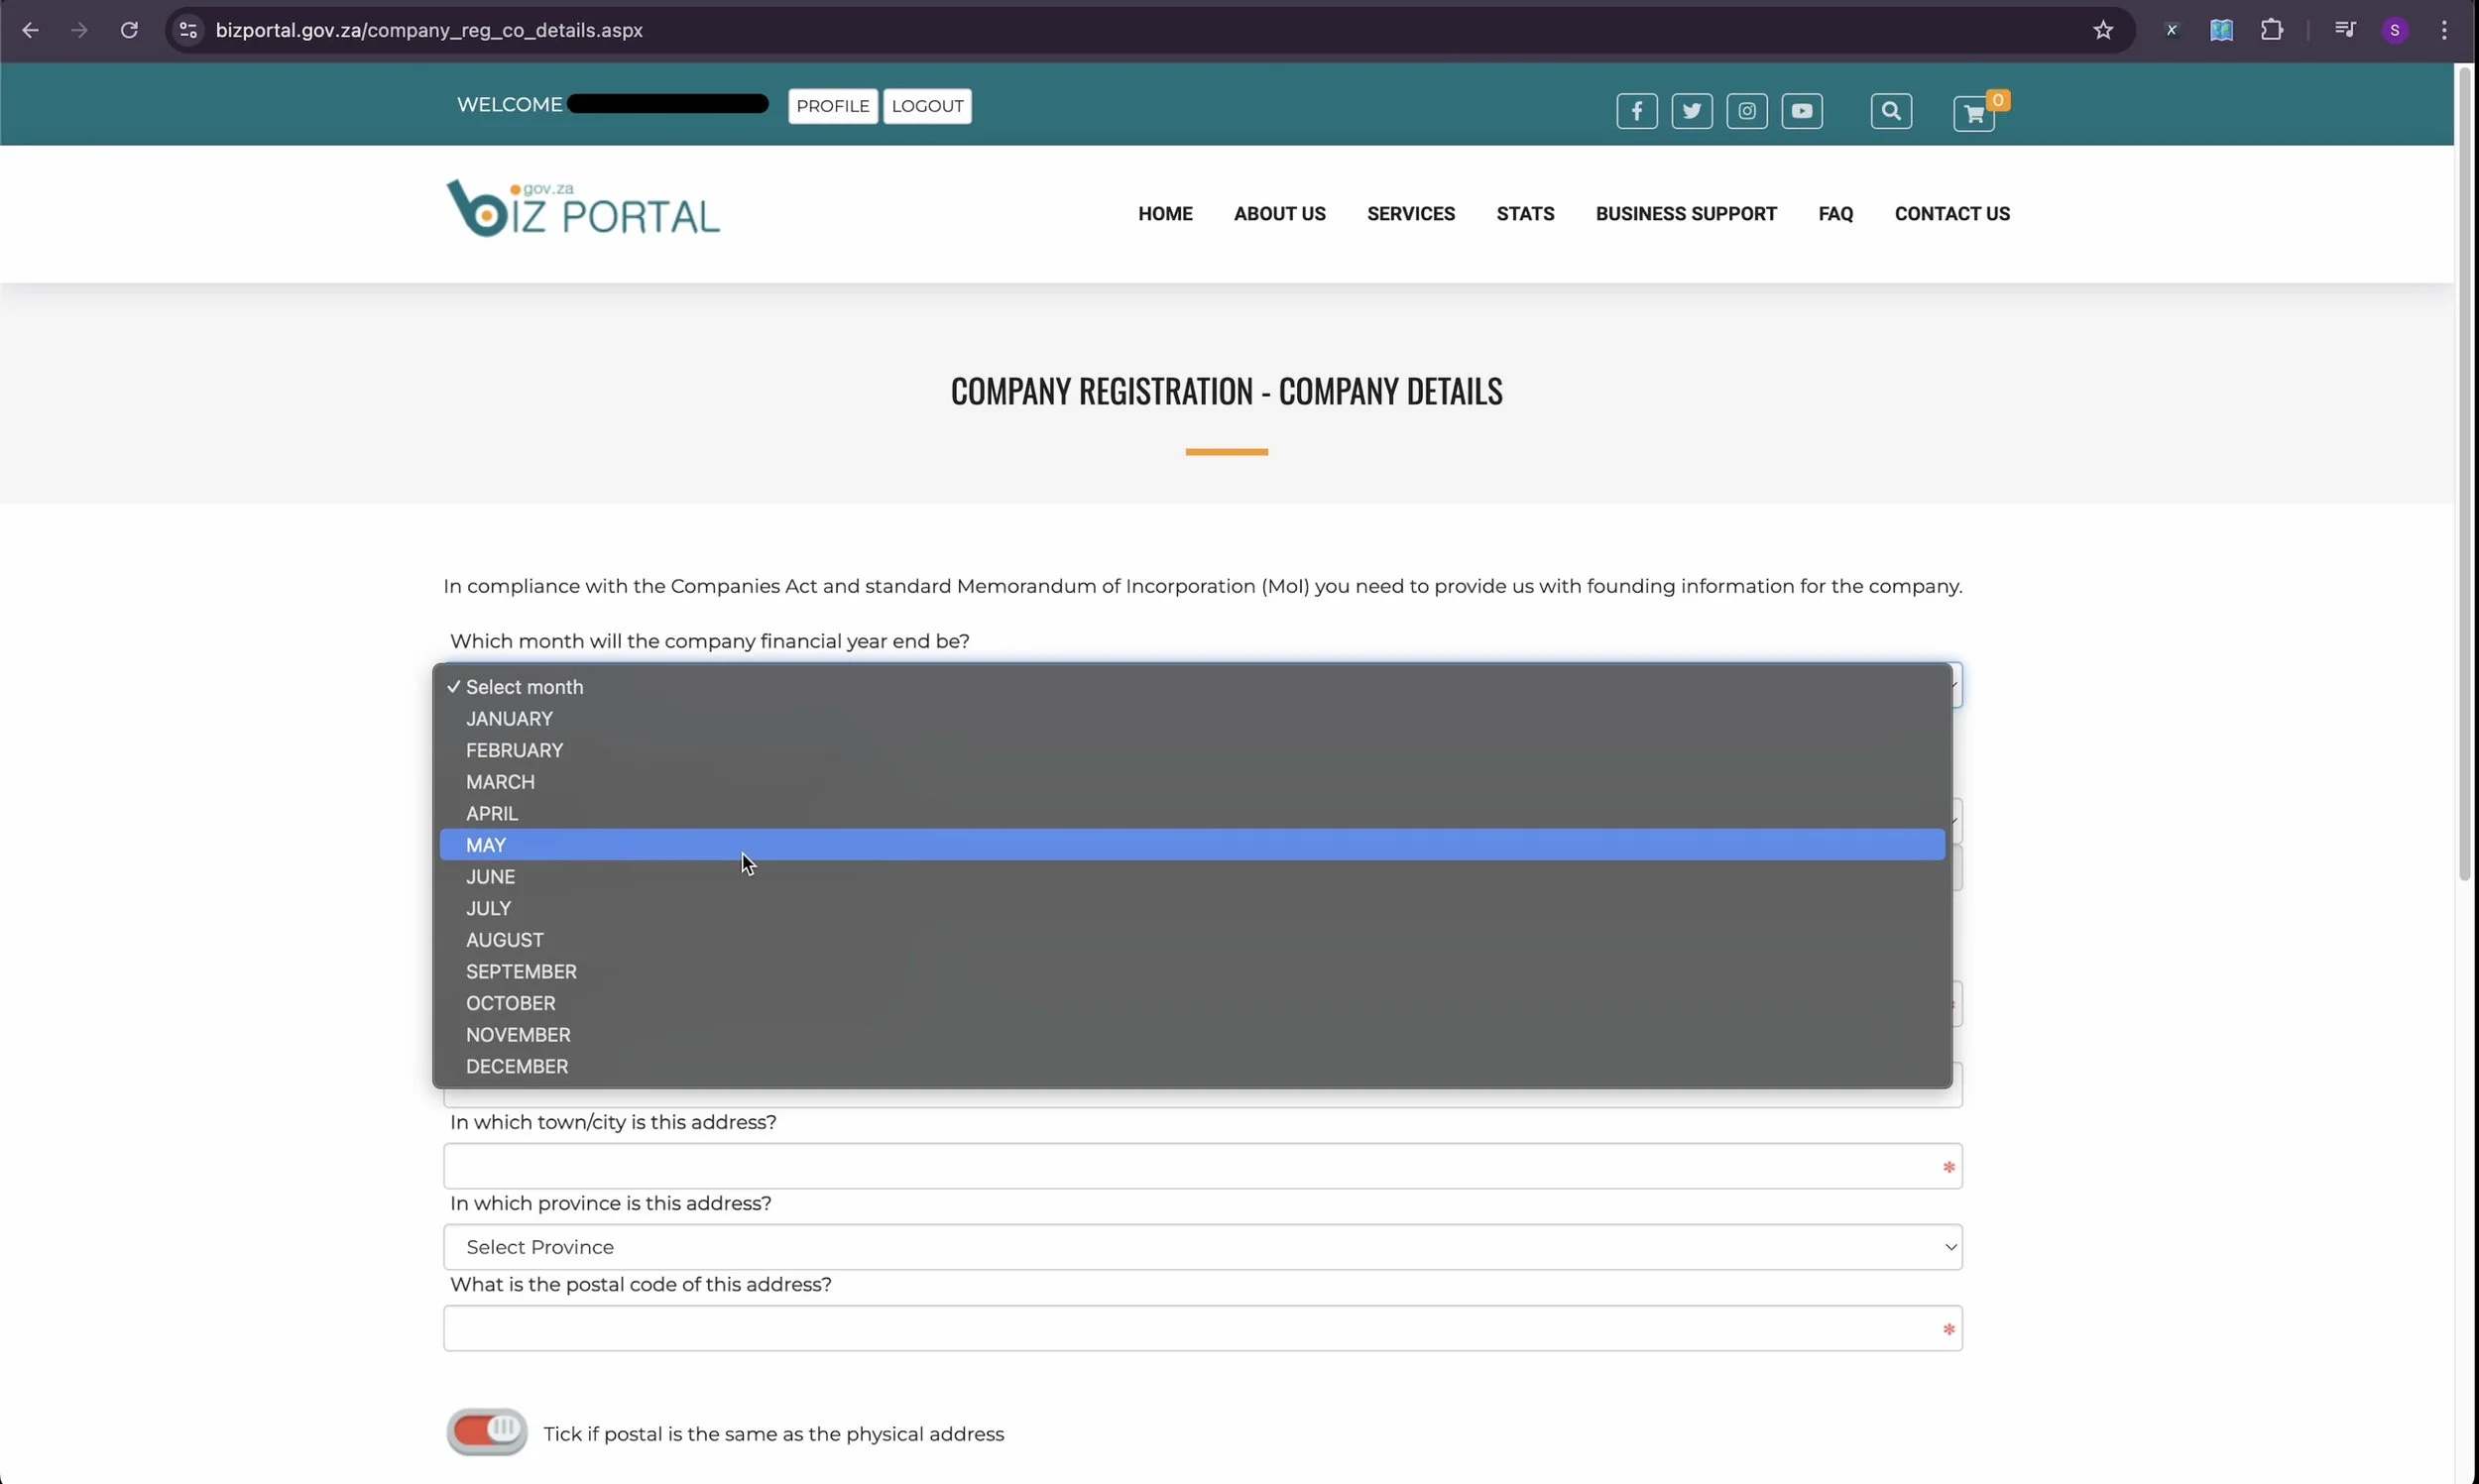2479x1484 pixels.
Task: Open the SERVICES menu item
Action: click(x=1410, y=214)
